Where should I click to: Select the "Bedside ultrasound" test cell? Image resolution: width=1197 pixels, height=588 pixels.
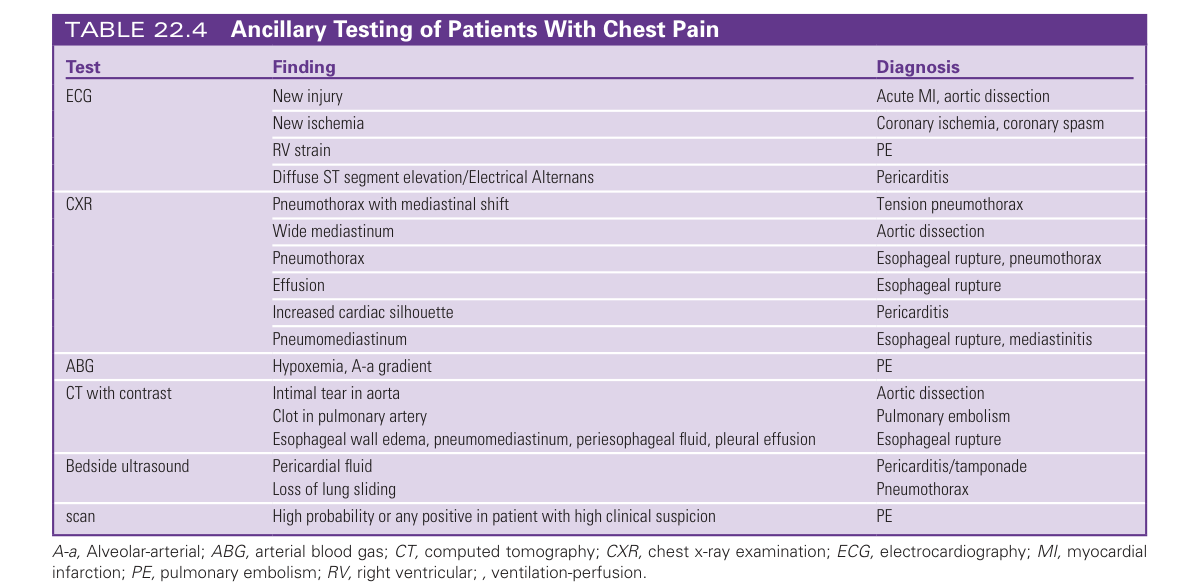[127, 466]
